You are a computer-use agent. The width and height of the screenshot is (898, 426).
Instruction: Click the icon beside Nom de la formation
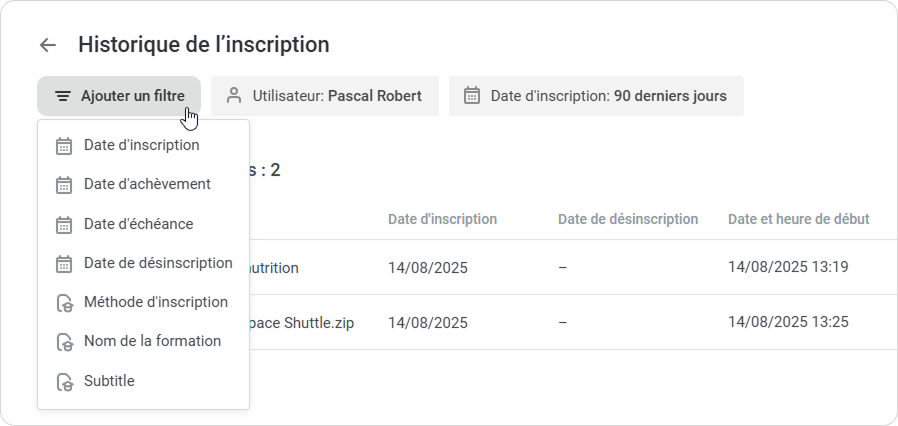pyautogui.click(x=64, y=342)
